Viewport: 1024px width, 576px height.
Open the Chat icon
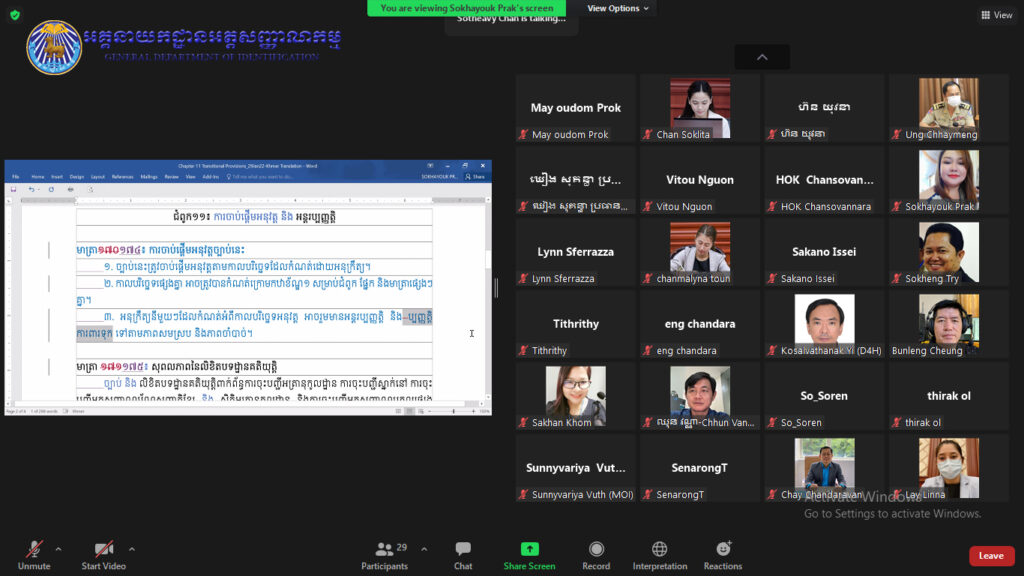pyautogui.click(x=463, y=549)
